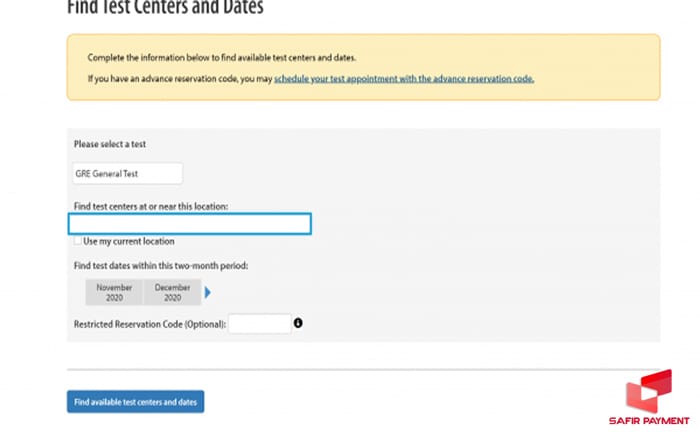Click into the Restricted Reservation Code field
This screenshot has width=700, height=432.
click(x=259, y=324)
